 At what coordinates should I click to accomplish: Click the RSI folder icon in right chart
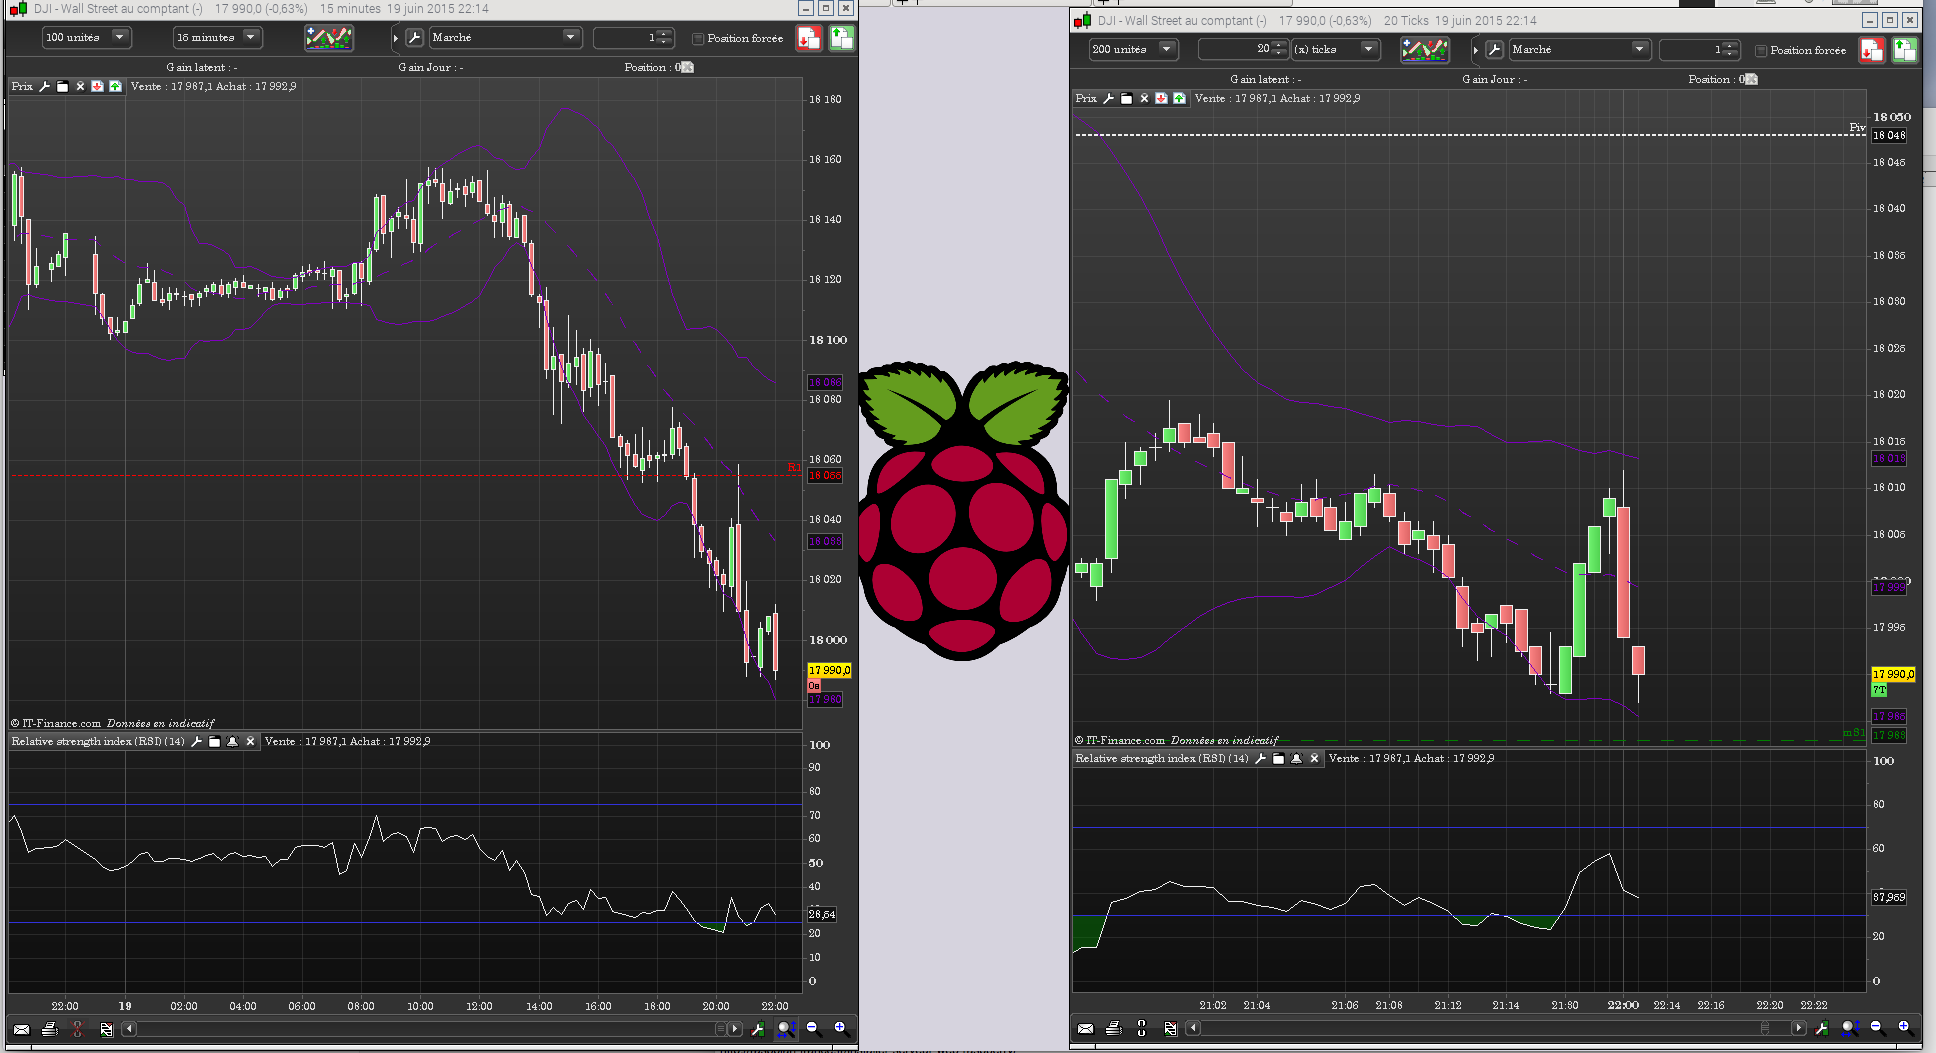point(1279,758)
